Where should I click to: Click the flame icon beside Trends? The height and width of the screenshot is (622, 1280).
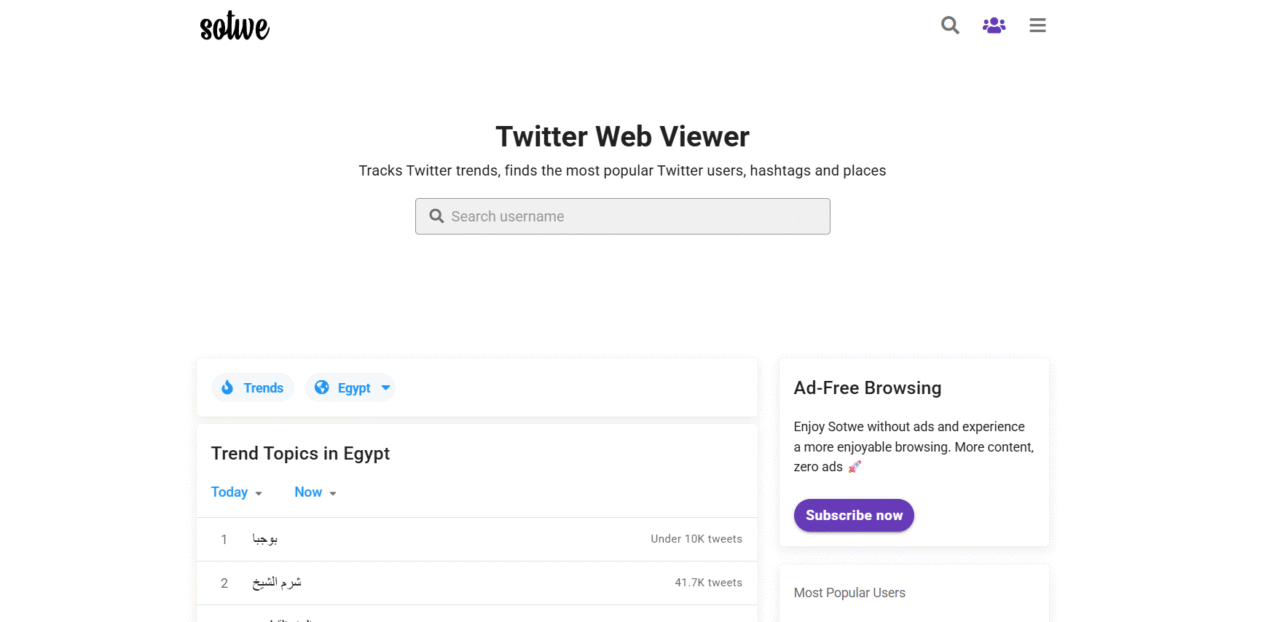point(227,388)
